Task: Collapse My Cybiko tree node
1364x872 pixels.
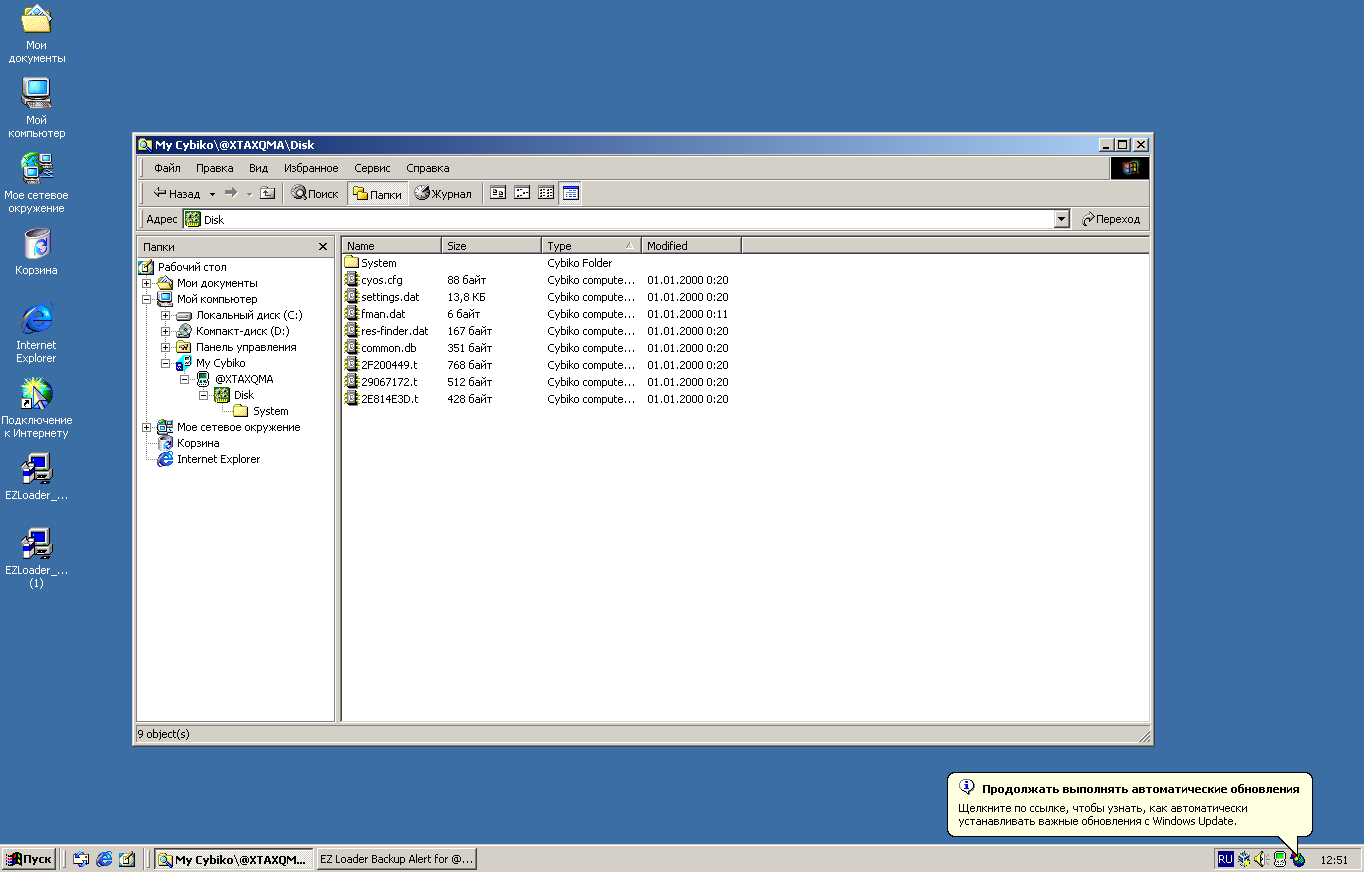Action: tap(165, 363)
